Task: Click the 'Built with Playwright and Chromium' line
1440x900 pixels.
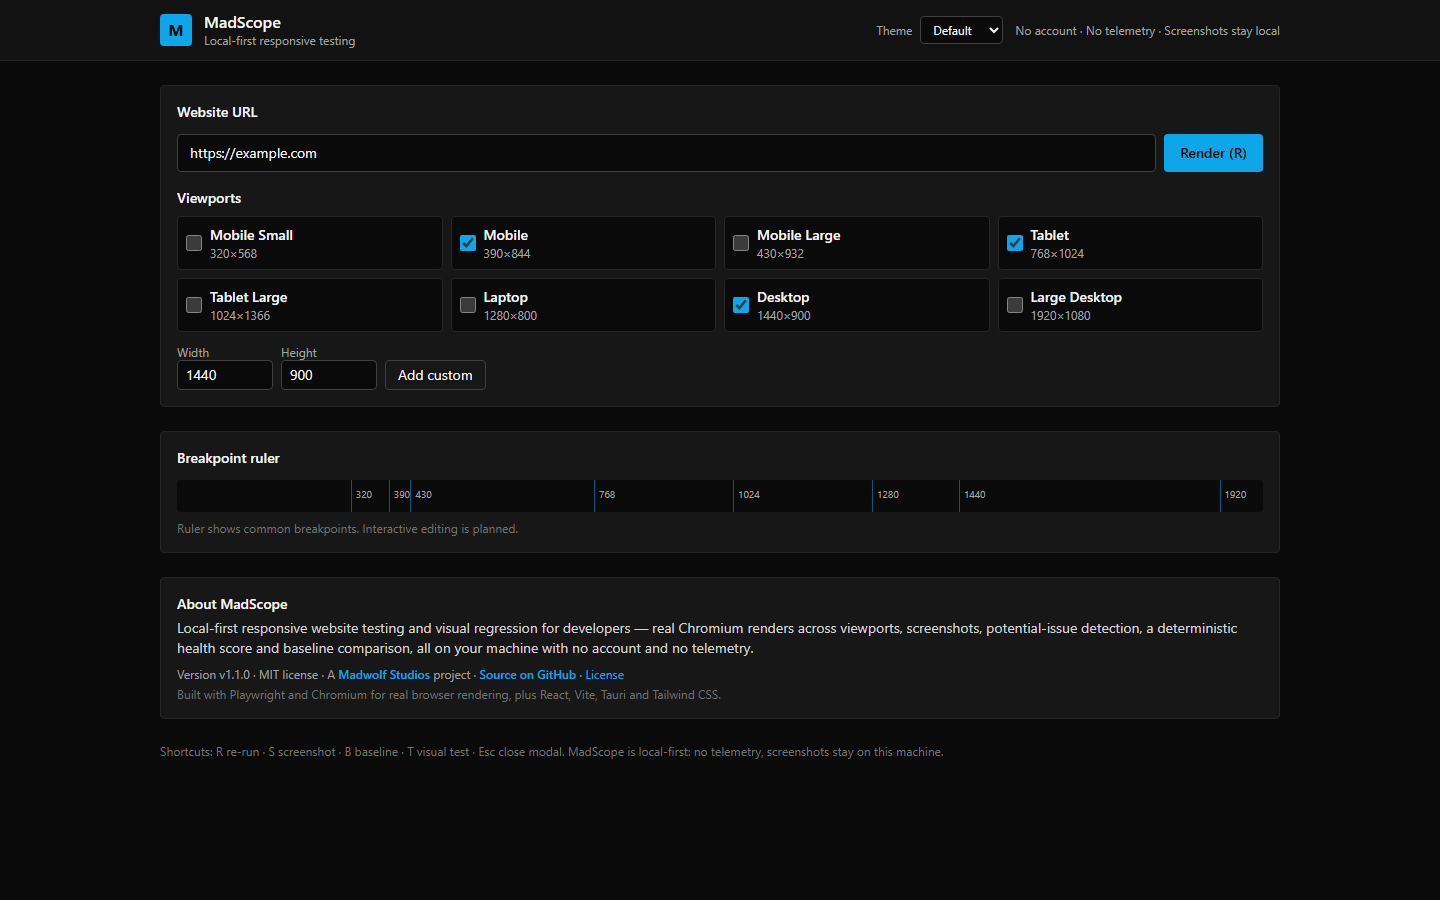Action: 449,695
